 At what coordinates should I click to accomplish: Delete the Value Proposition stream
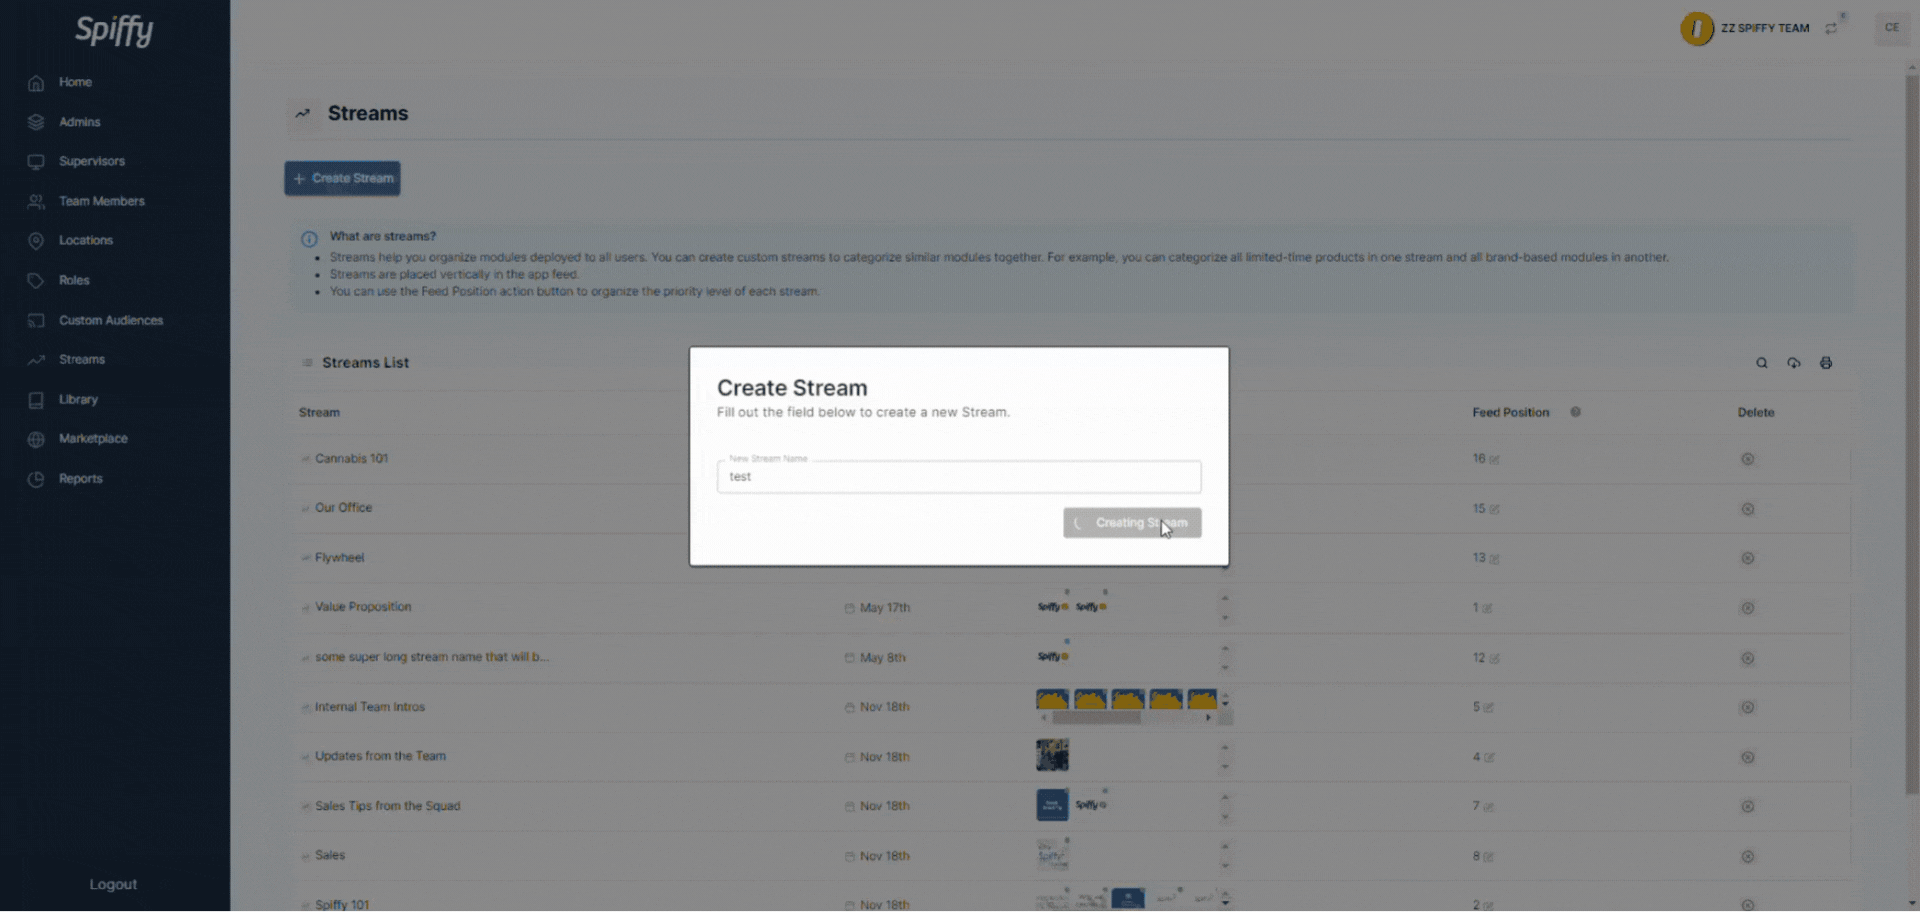(1747, 608)
